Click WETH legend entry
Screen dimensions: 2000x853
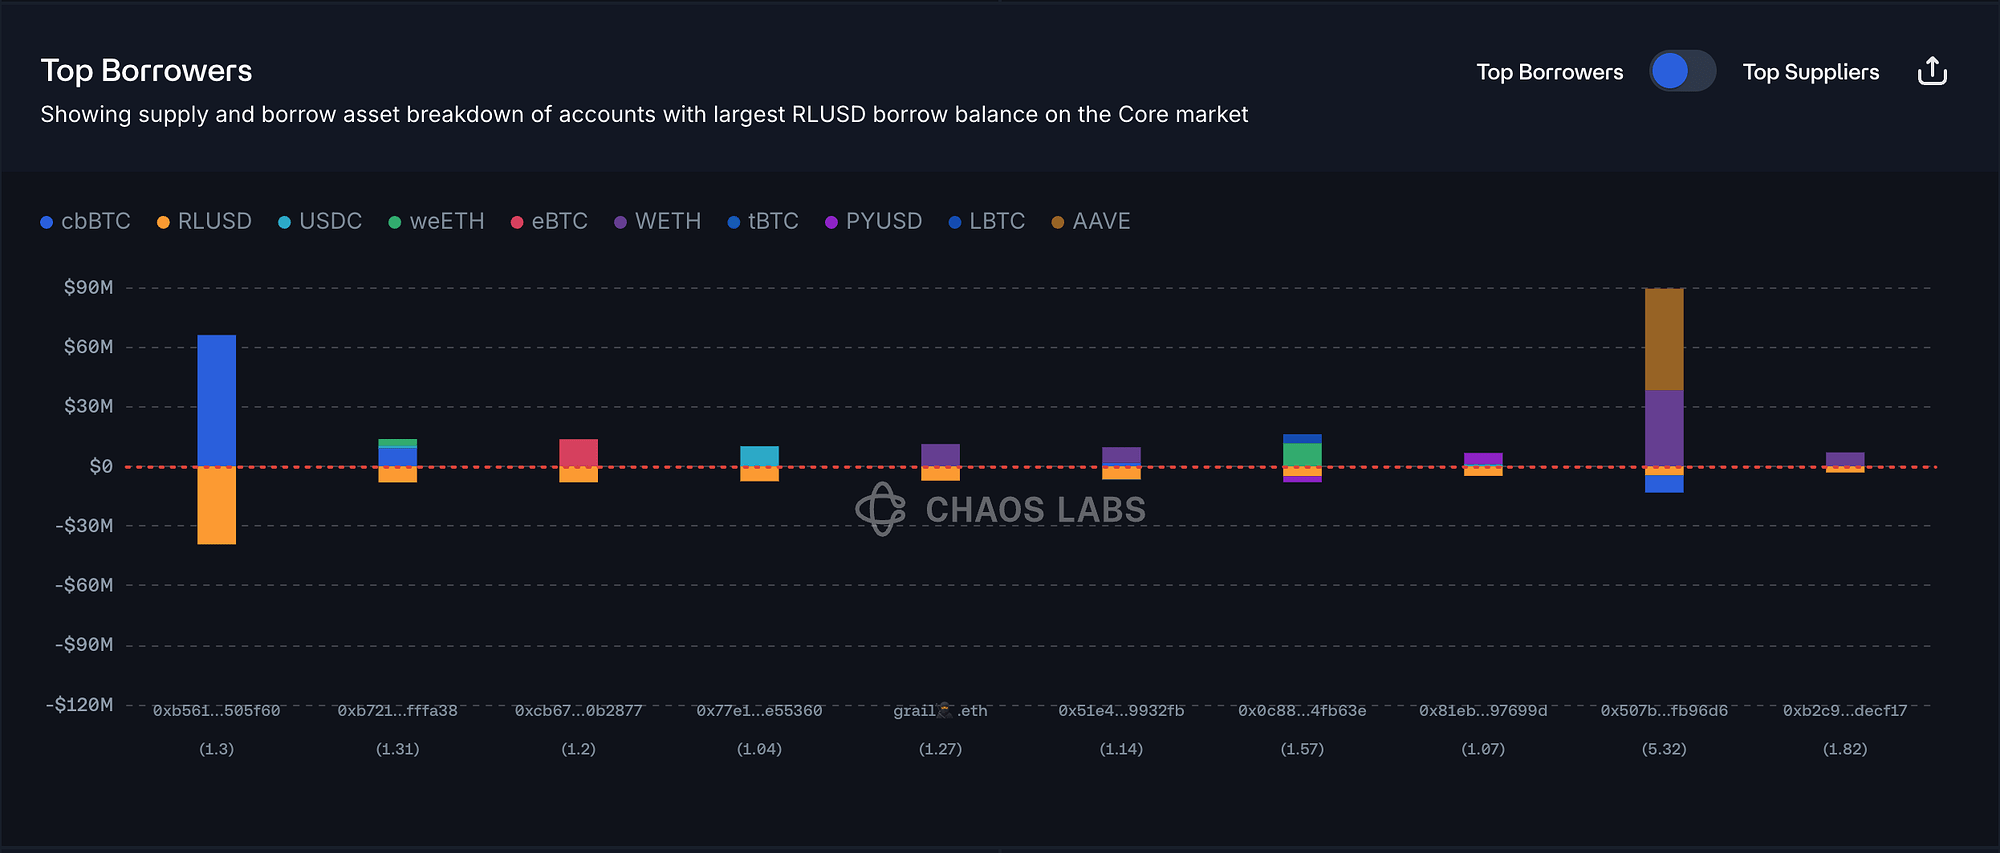coord(658,221)
